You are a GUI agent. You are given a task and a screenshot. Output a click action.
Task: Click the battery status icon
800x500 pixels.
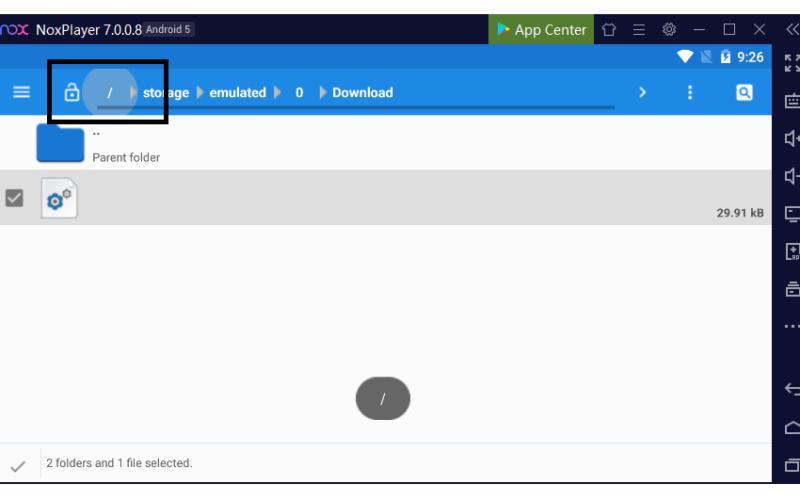point(726,57)
